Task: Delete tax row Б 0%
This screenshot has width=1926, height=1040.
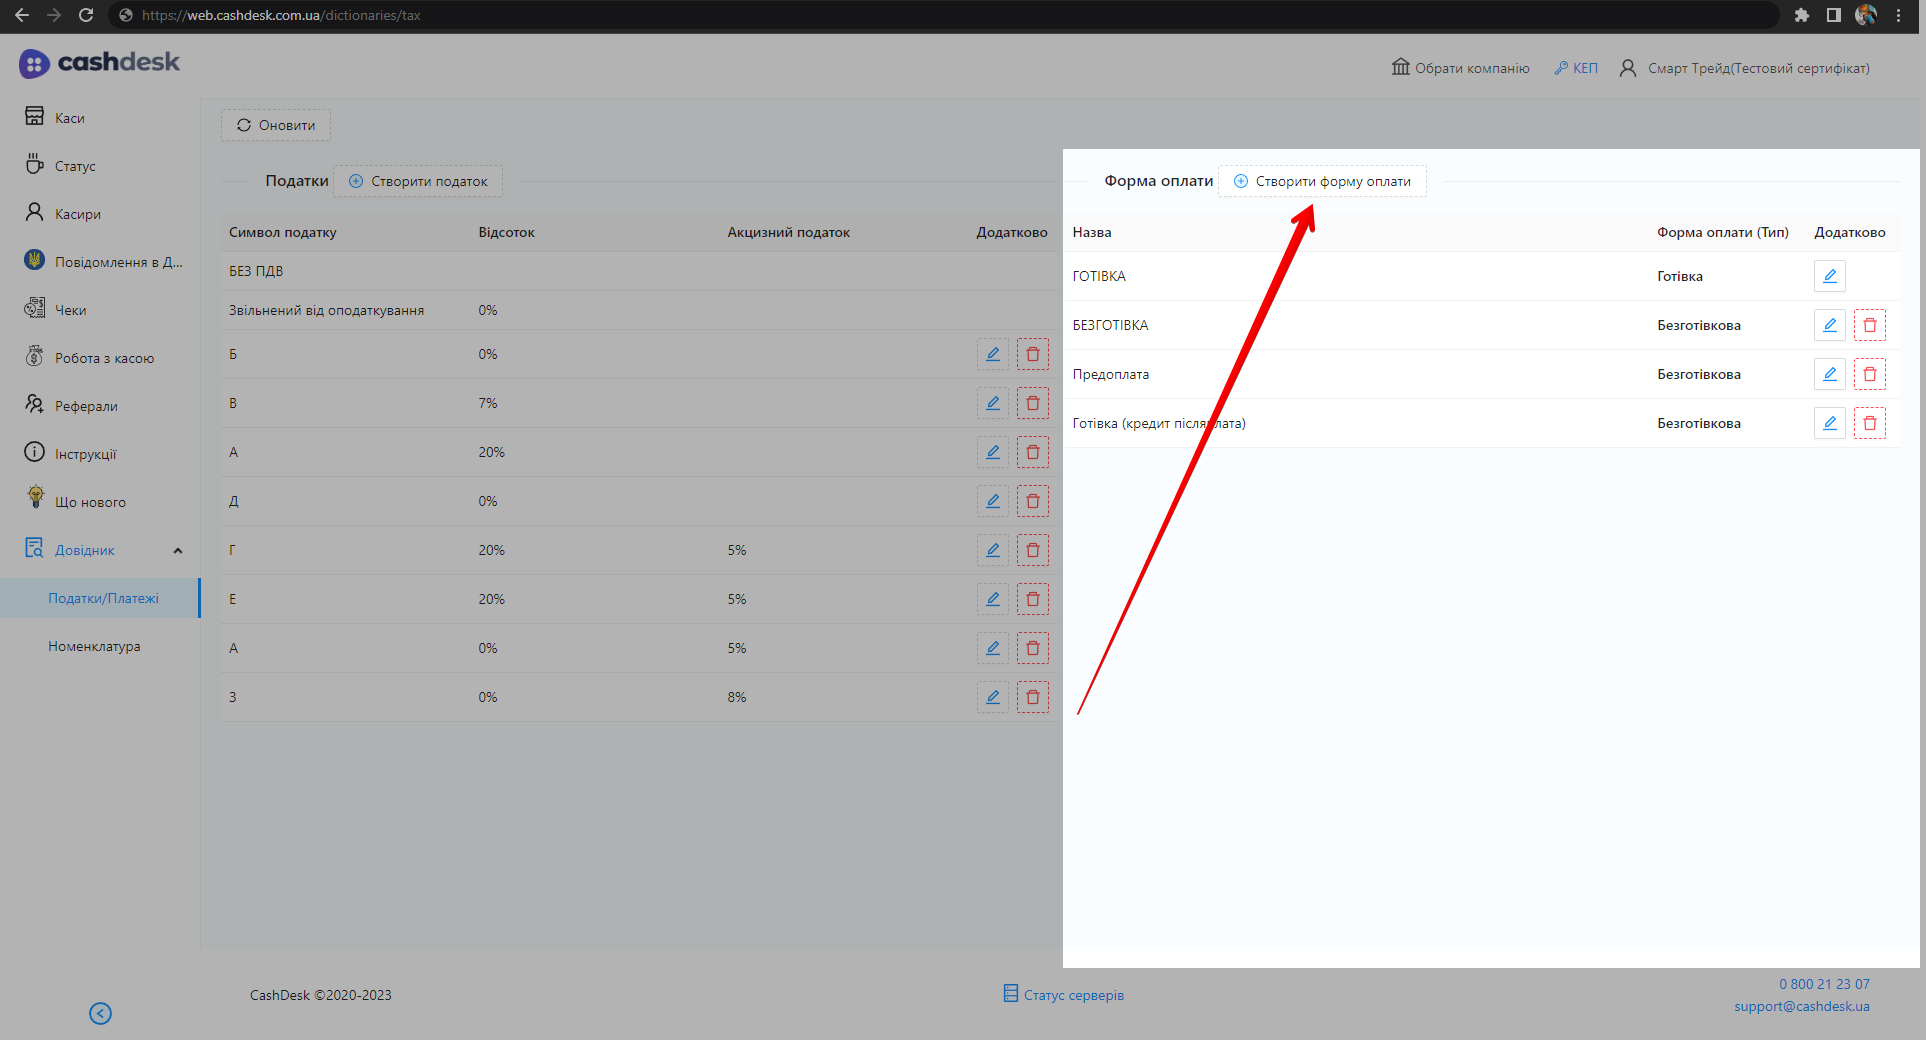Action: coord(1032,354)
